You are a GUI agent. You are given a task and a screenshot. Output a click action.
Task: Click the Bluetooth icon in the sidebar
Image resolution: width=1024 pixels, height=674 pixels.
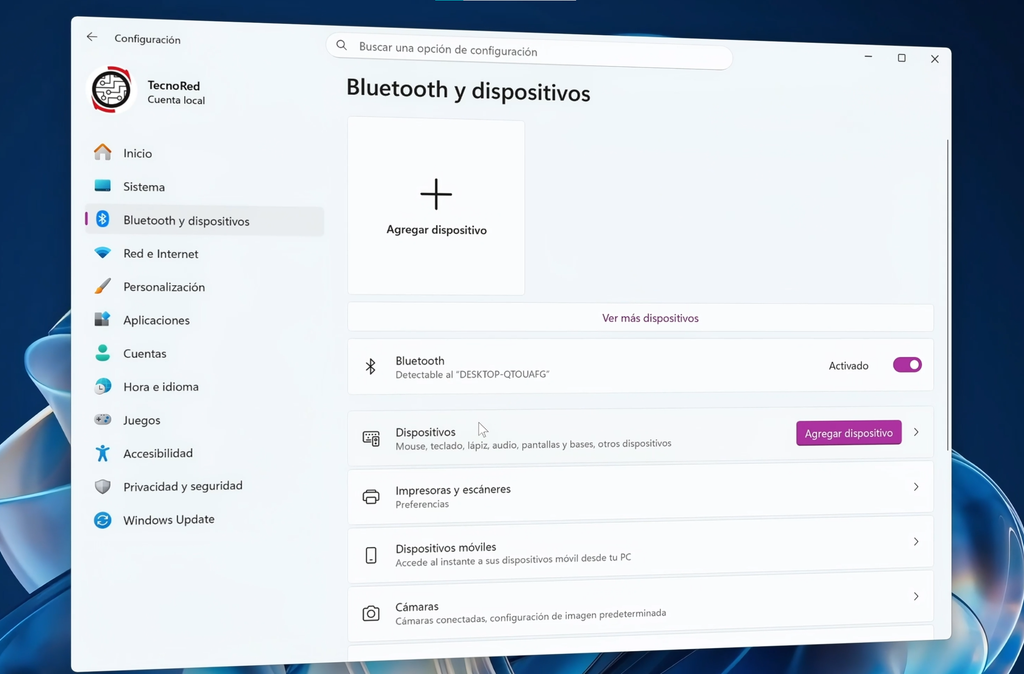click(x=103, y=219)
